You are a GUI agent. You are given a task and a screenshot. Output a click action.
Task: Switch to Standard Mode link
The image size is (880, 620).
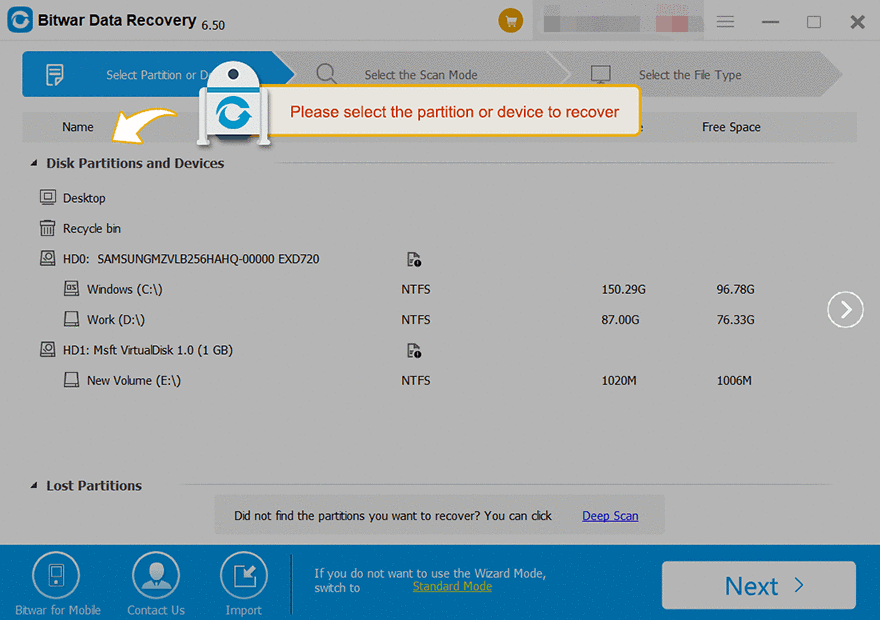[452, 587]
